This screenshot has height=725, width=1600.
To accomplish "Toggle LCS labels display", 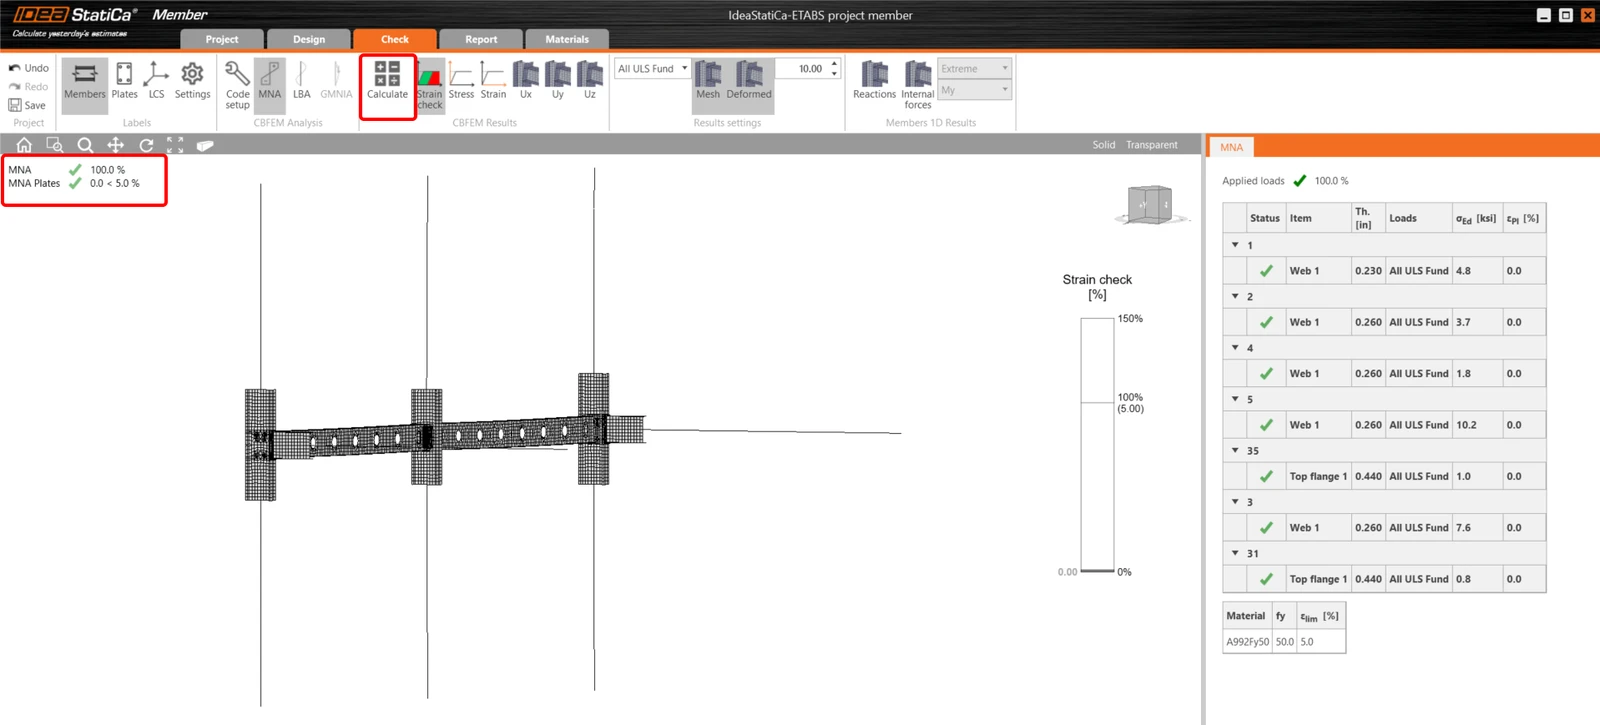I will (156, 81).
